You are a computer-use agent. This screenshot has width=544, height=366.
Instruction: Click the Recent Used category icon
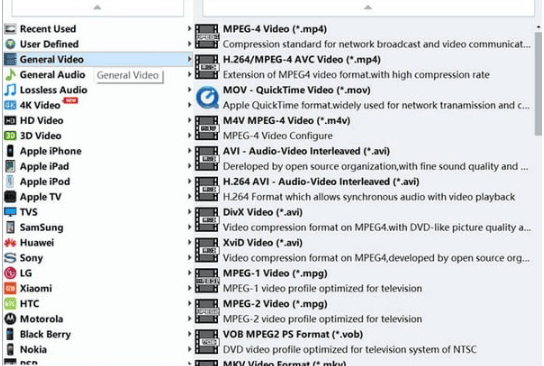[10, 29]
